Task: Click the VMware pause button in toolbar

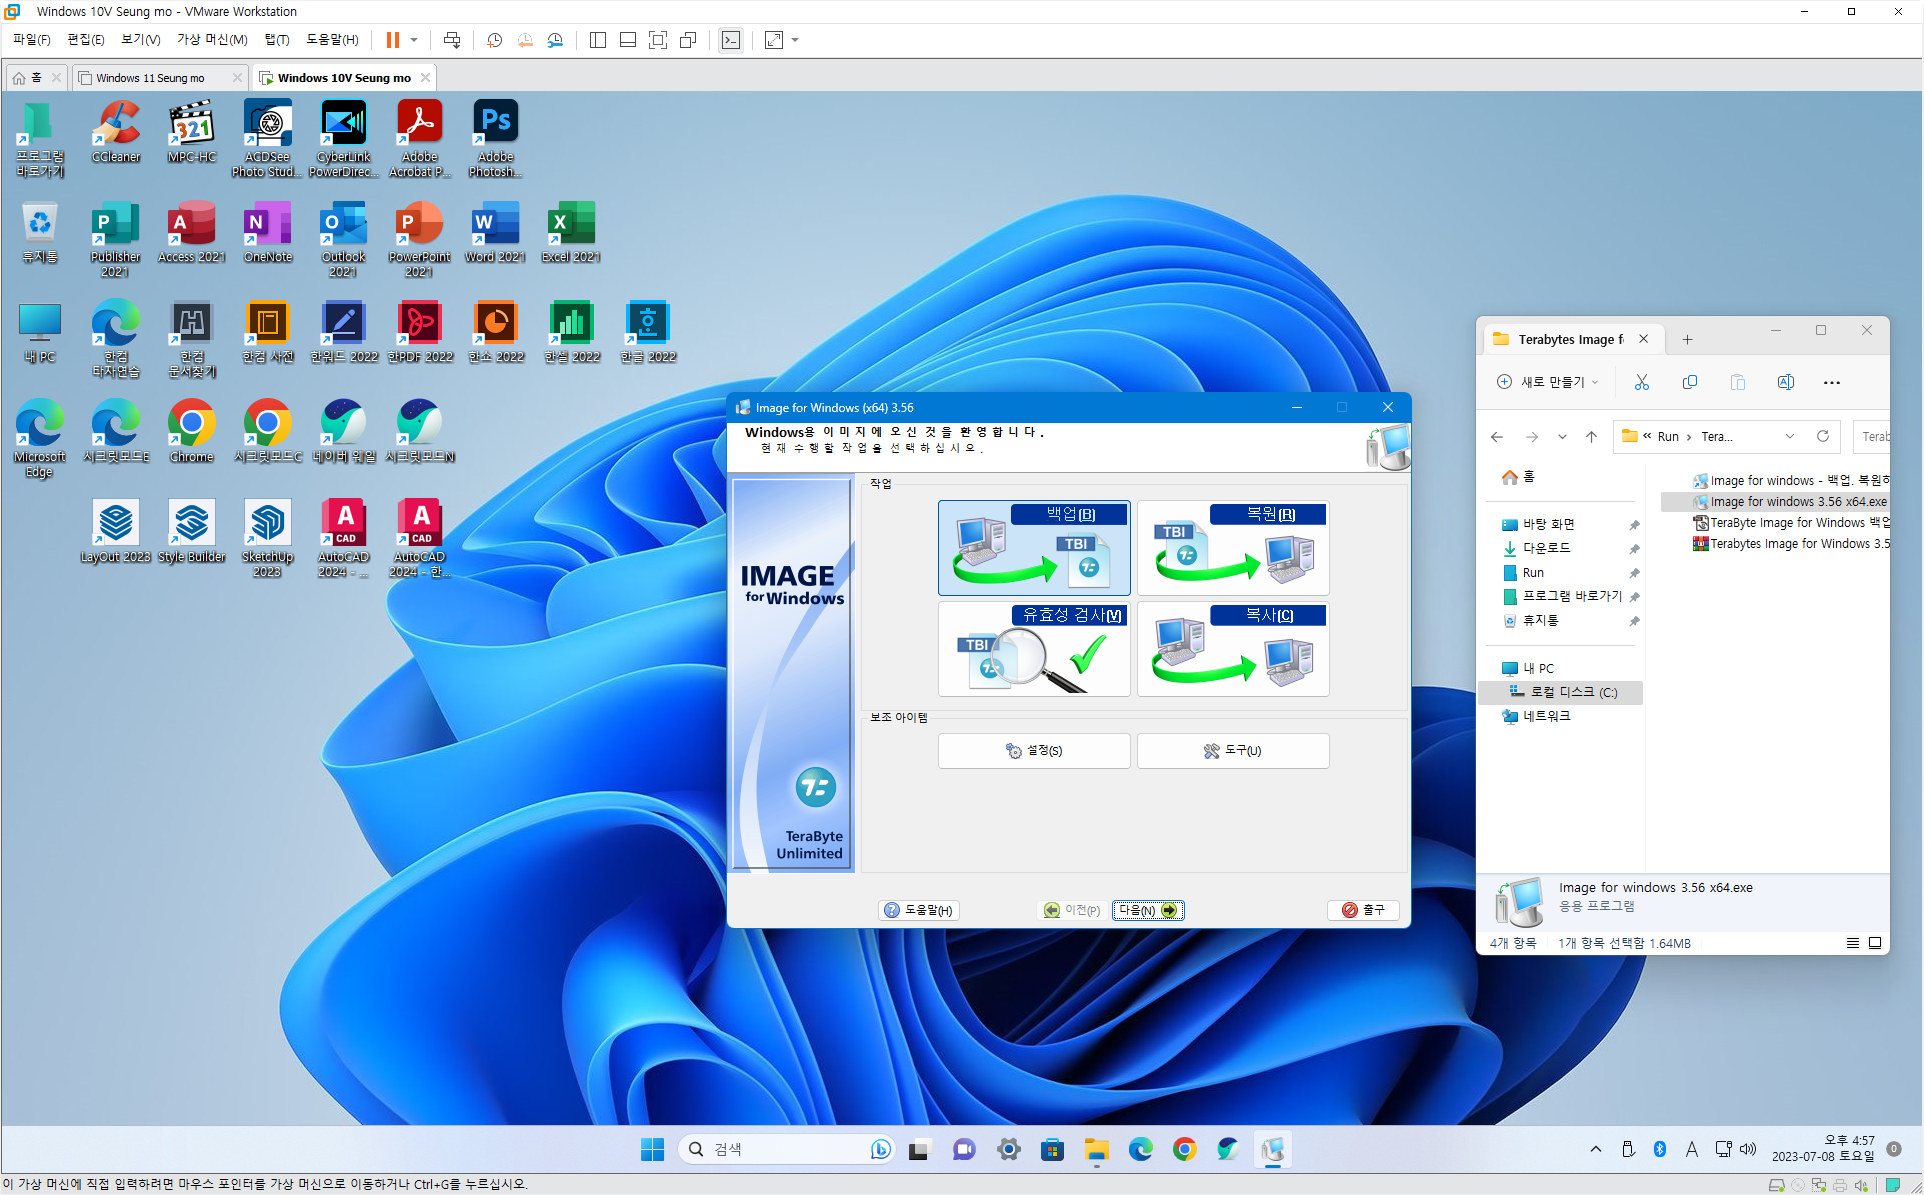Action: [x=393, y=40]
